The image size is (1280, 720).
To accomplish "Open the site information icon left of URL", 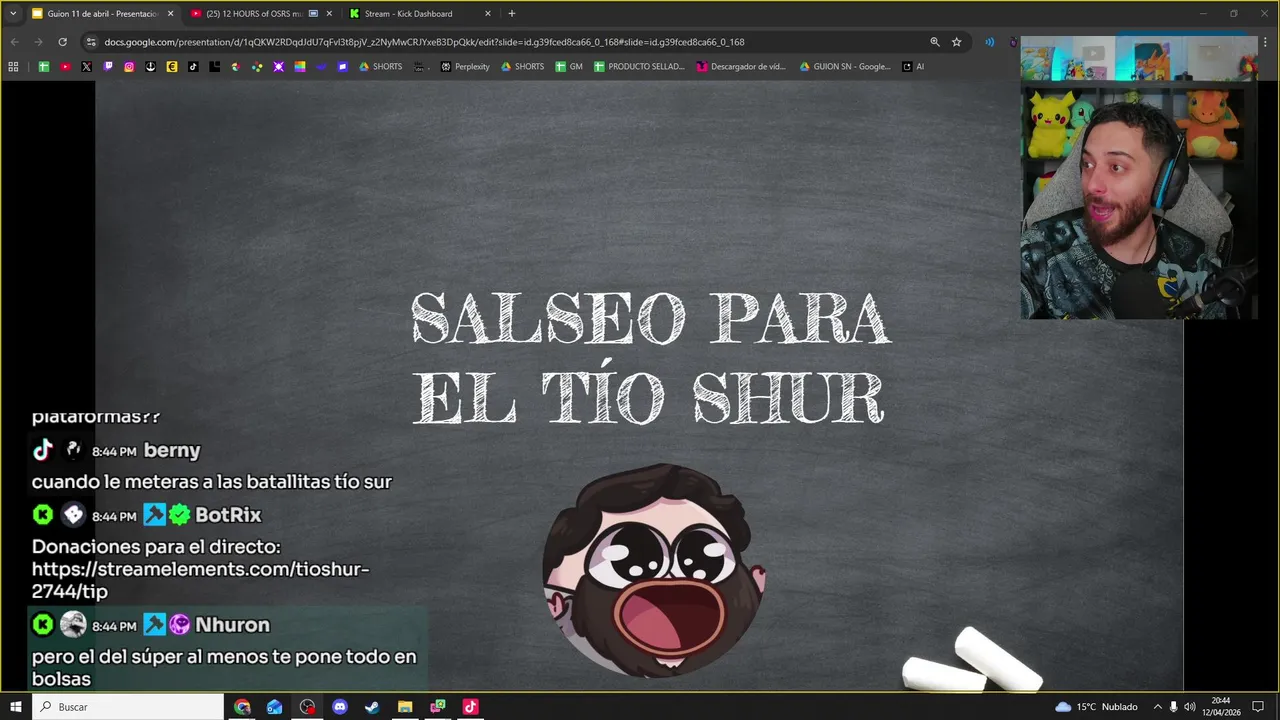I will tap(91, 42).
